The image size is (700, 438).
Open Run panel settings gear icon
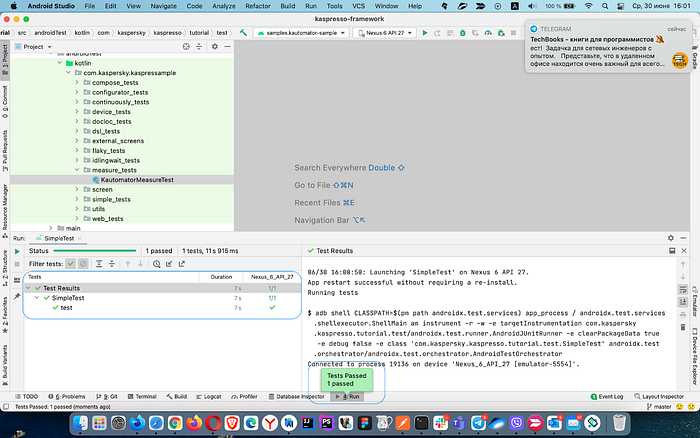click(671, 238)
